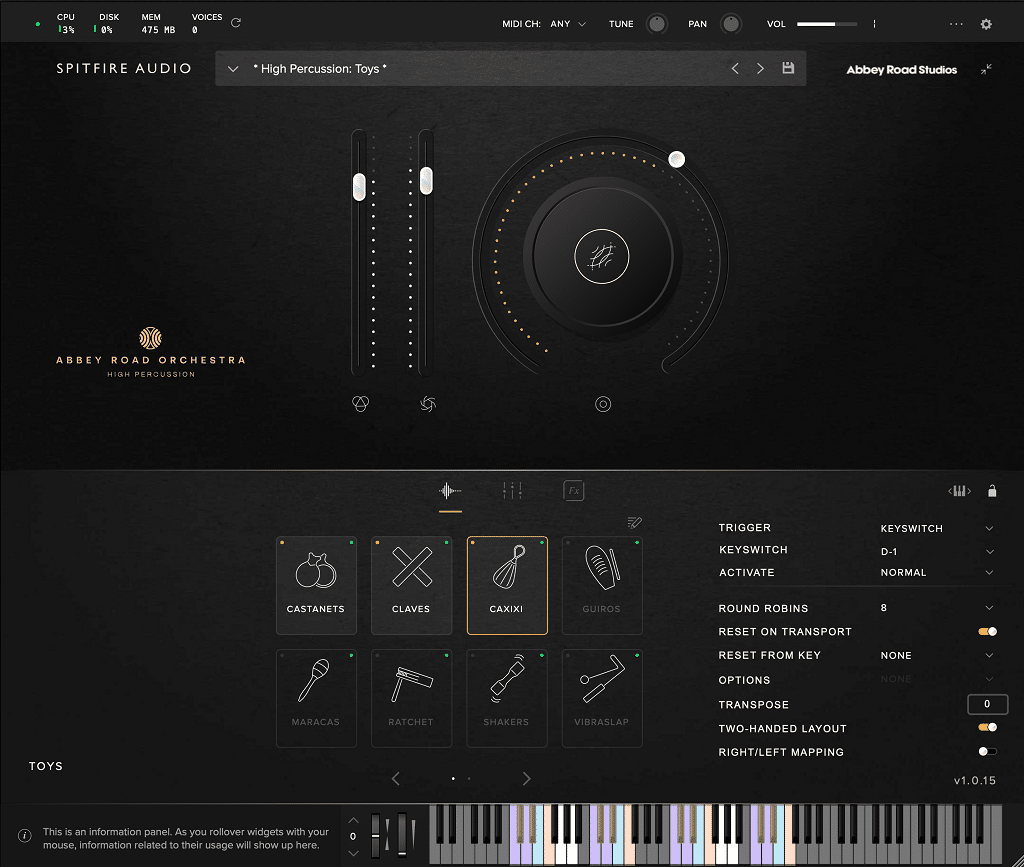
Task: Go to the previous preset
Action: click(x=735, y=69)
